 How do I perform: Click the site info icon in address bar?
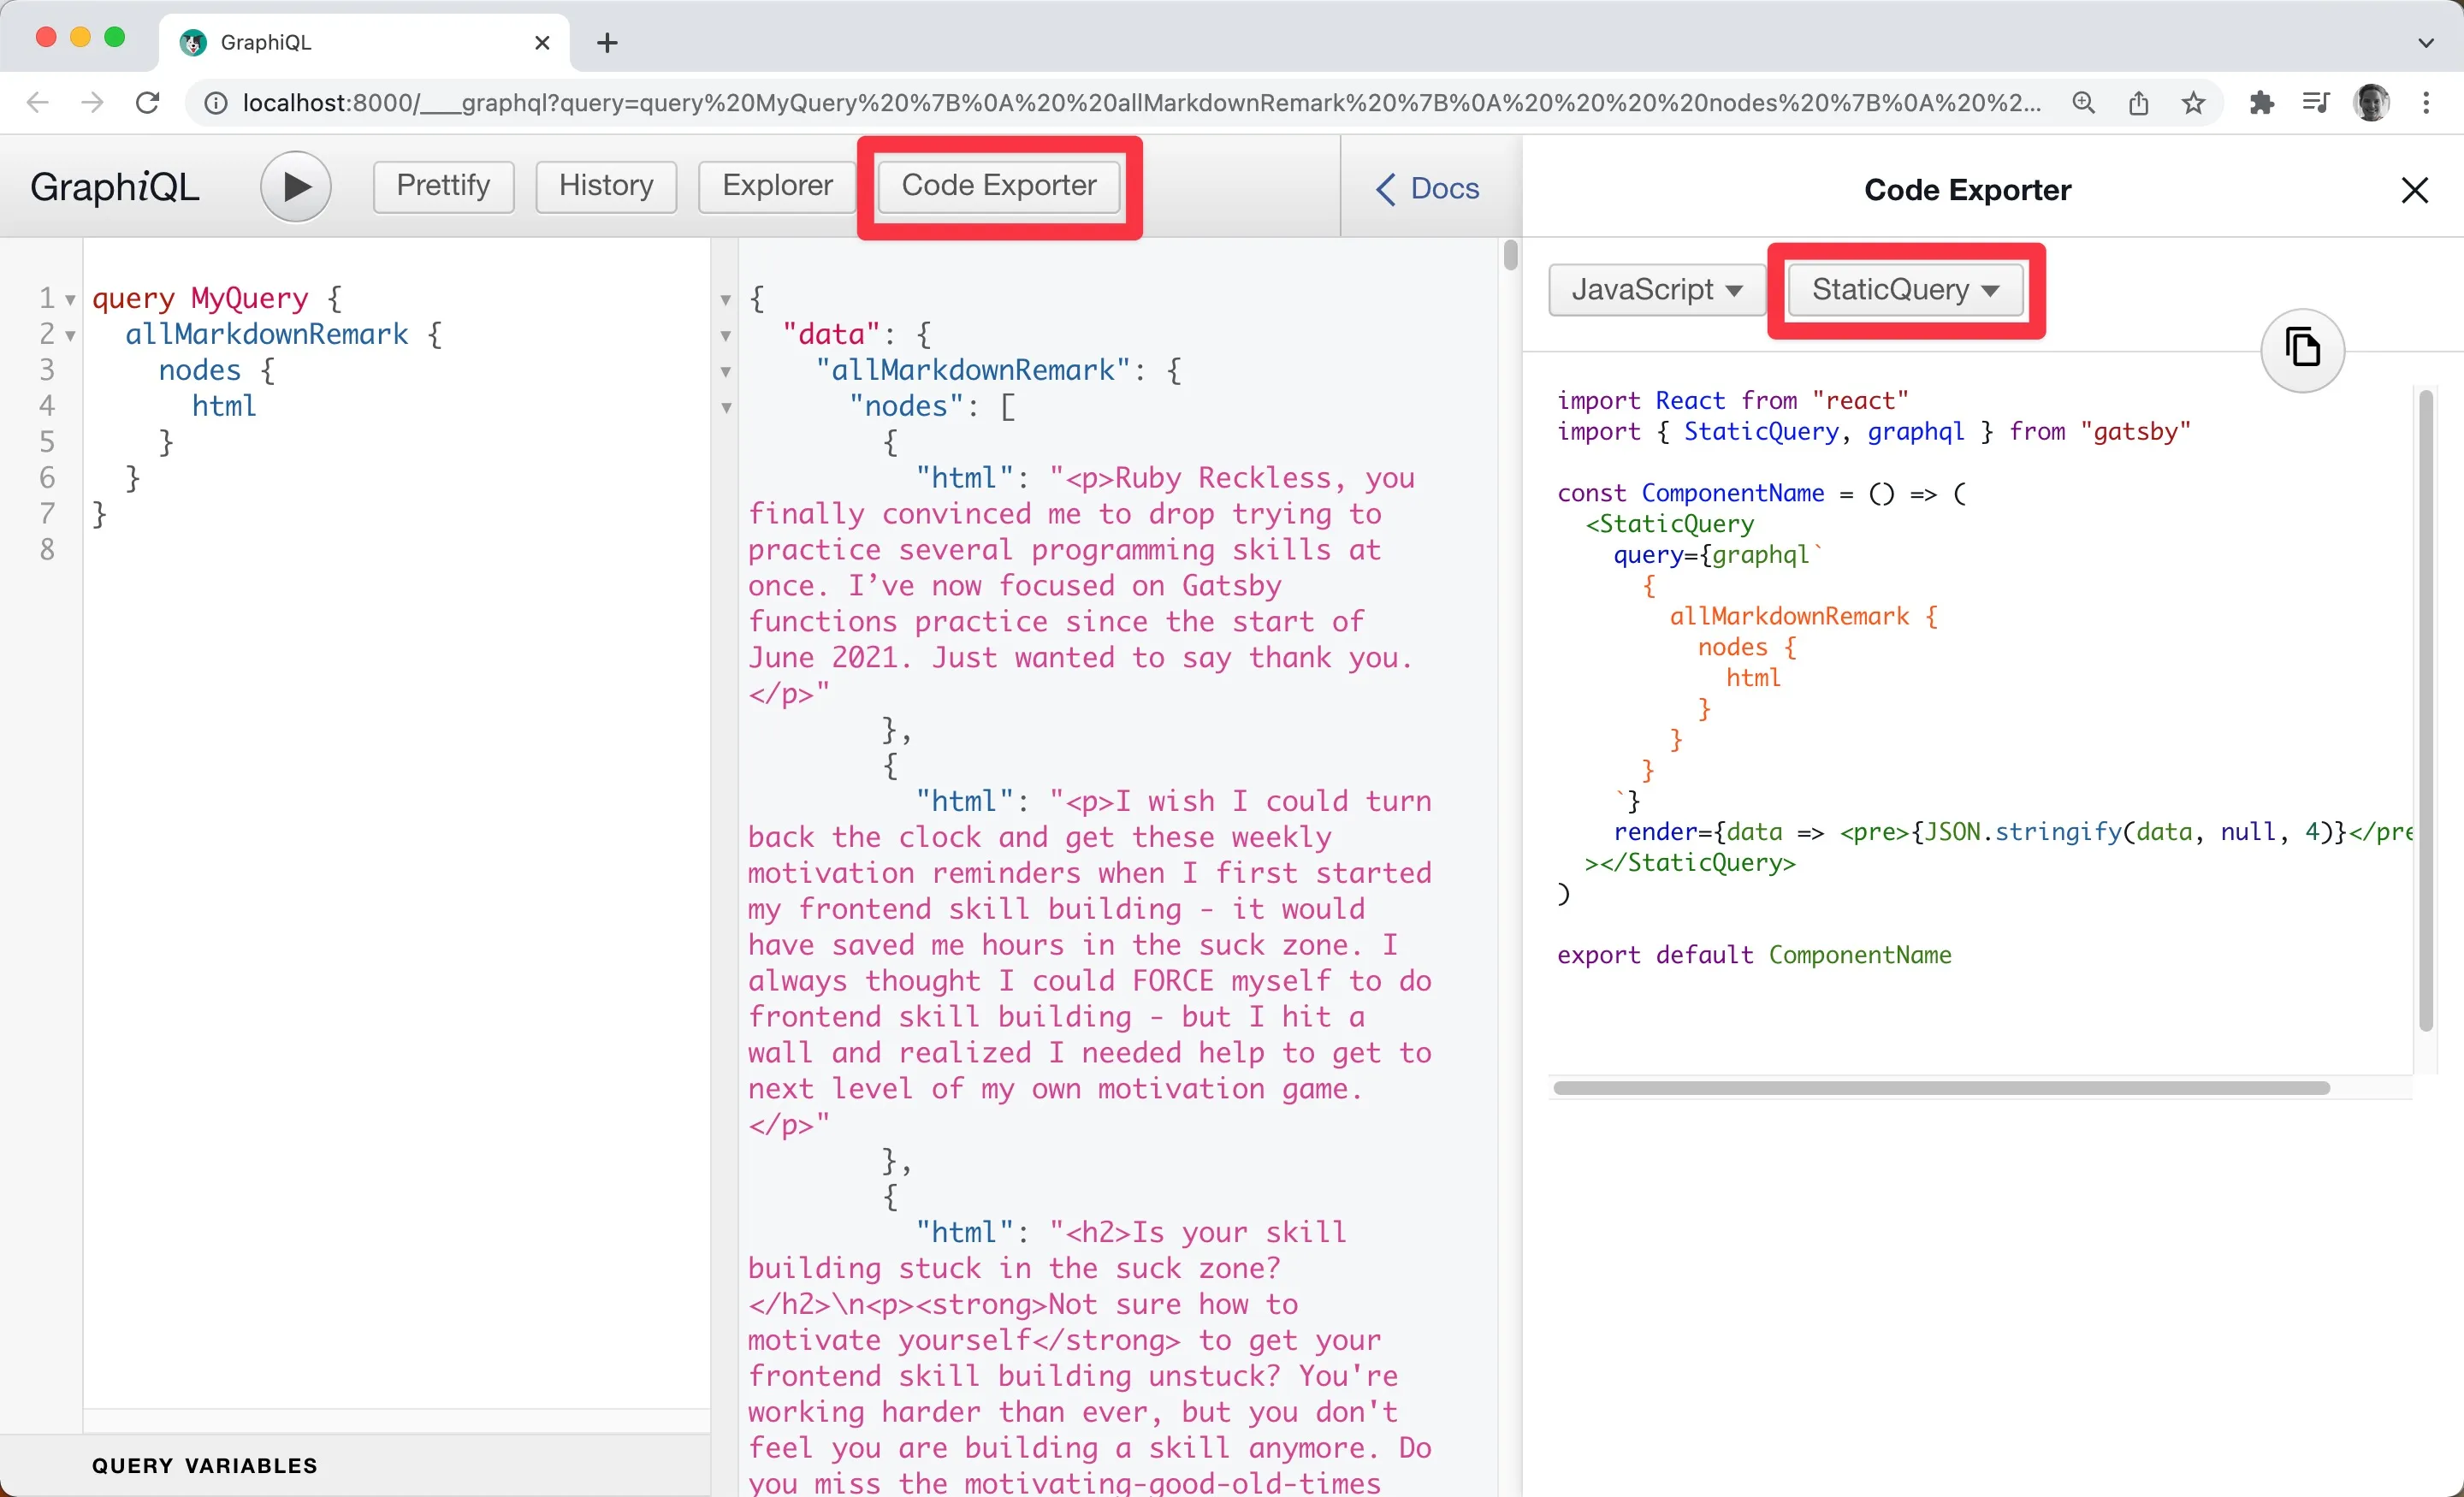pyautogui.click(x=215, y=103)
